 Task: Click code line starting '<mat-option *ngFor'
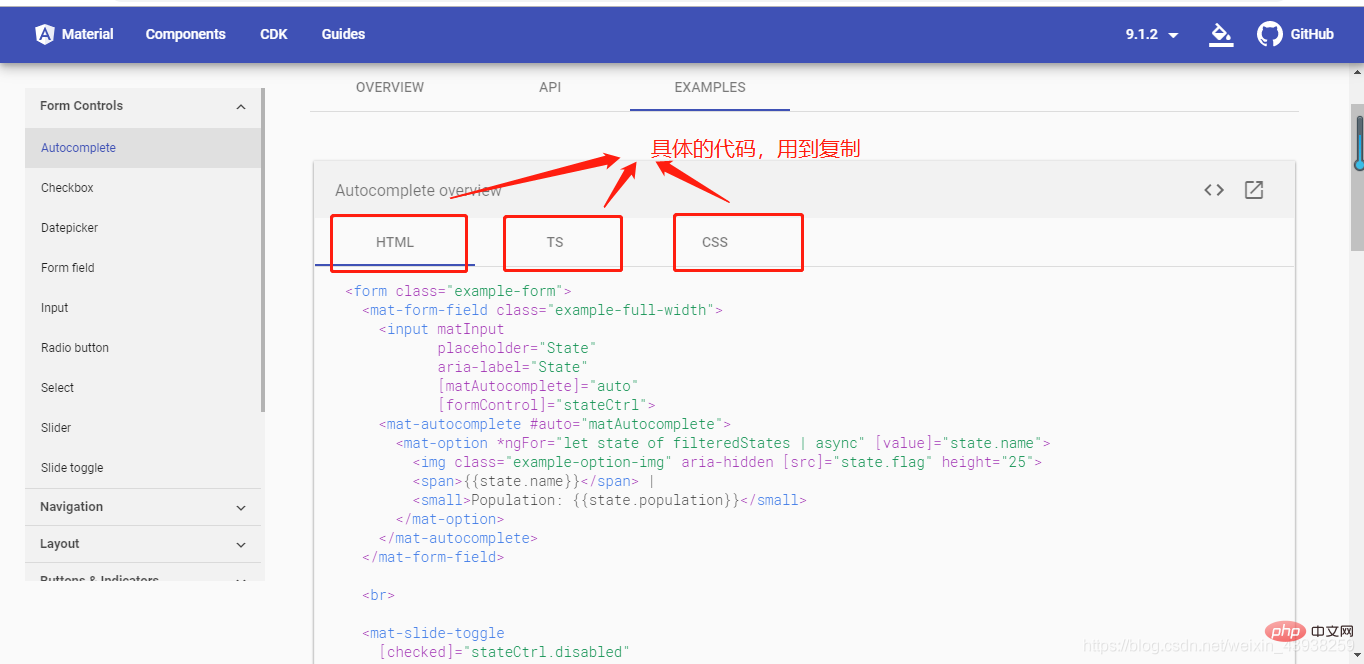coord(723,443)
